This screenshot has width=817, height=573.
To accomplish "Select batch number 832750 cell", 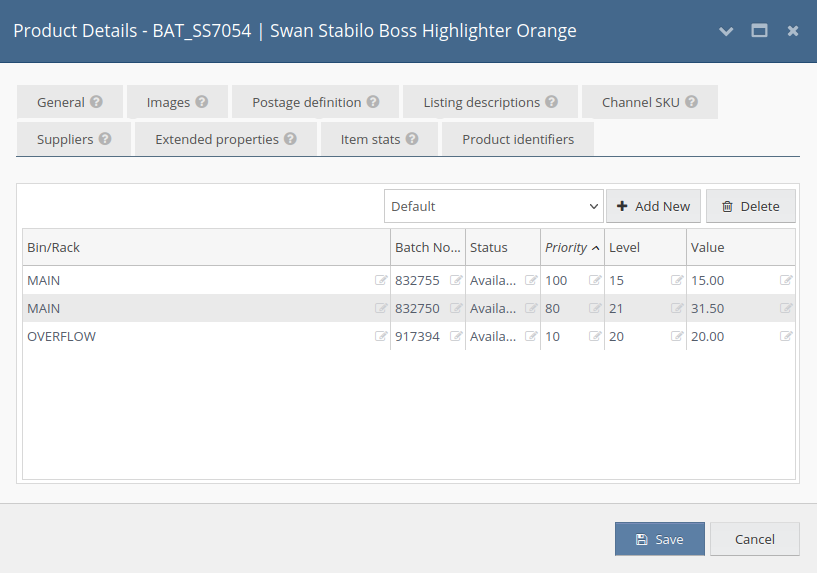I will (x=428, y=308).
